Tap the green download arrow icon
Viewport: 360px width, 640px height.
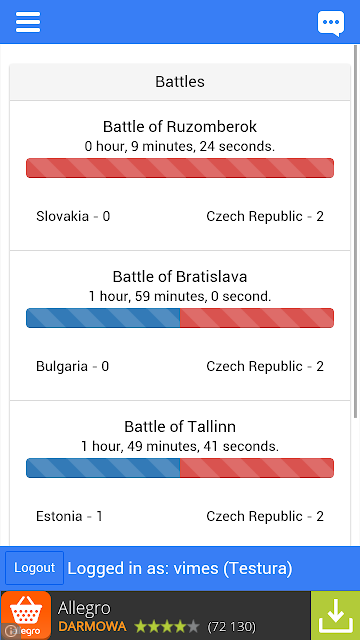click(335, 615)
